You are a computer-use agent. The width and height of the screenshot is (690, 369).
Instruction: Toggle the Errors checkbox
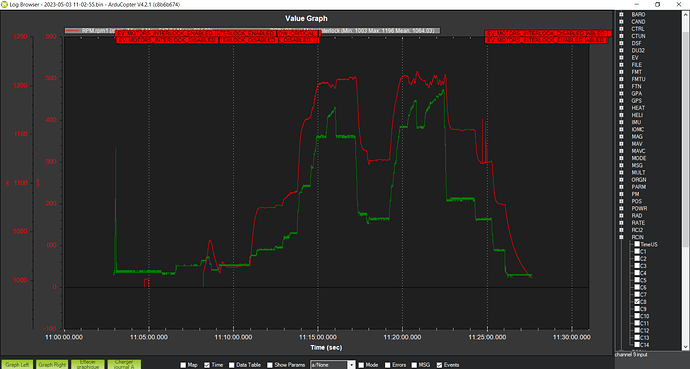pyautogui.click(x=387, y=365)
